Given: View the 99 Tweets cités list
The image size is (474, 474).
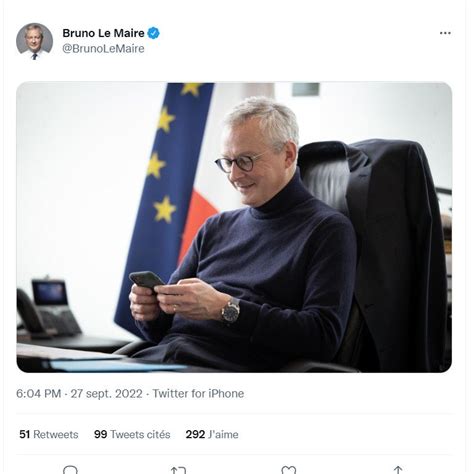Looking at the screenshot, I should point(132,434).
